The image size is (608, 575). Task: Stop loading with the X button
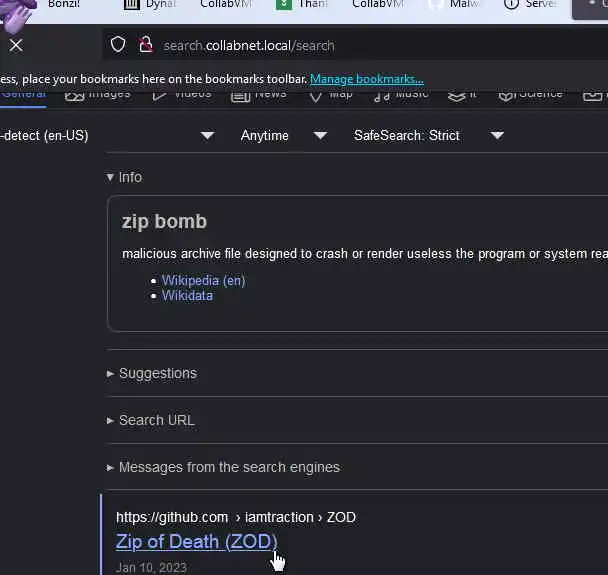coord(16,45)
